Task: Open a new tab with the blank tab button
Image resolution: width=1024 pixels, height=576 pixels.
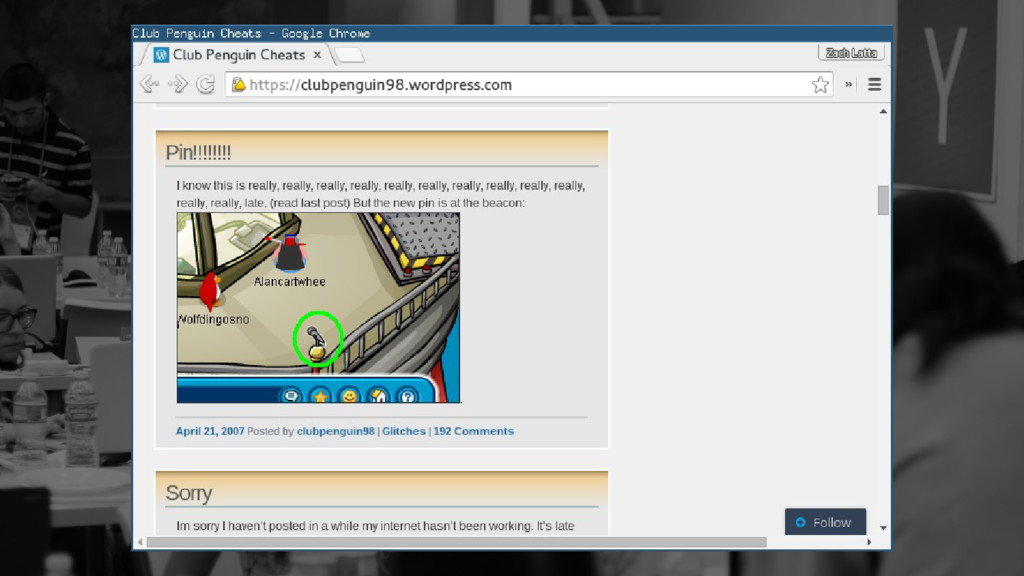Action: point(350,55)
